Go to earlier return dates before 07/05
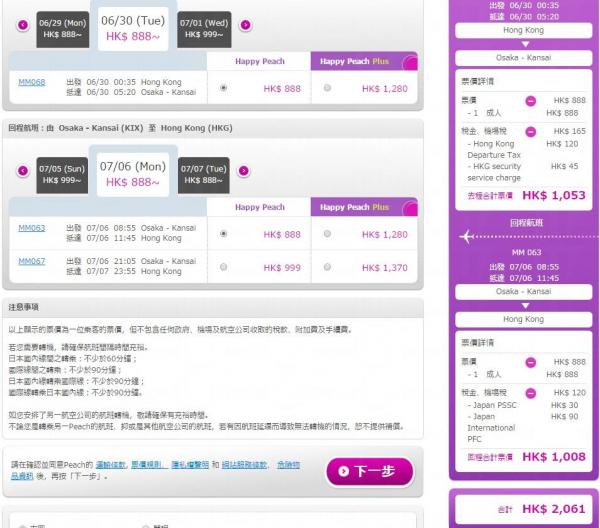600x528 pixels. [x=23, y=171]
